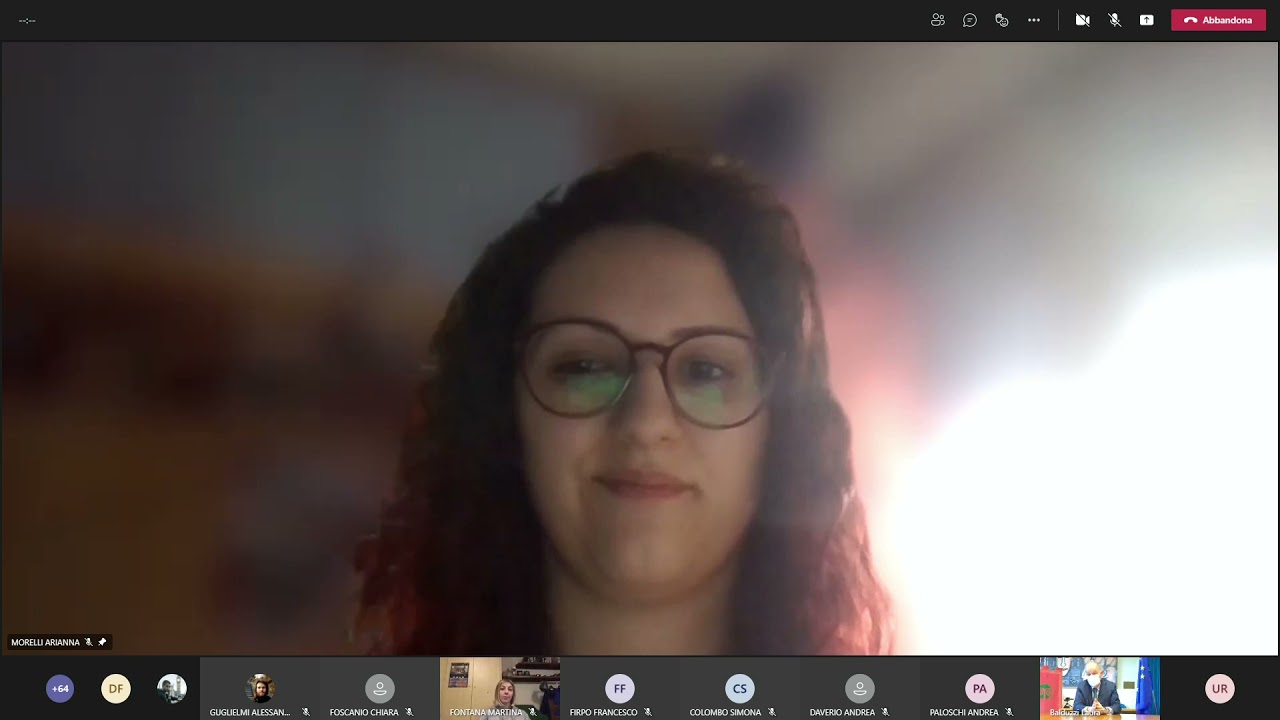Select the PA avatar of Paloschi Andrea

tap(980, 688)
